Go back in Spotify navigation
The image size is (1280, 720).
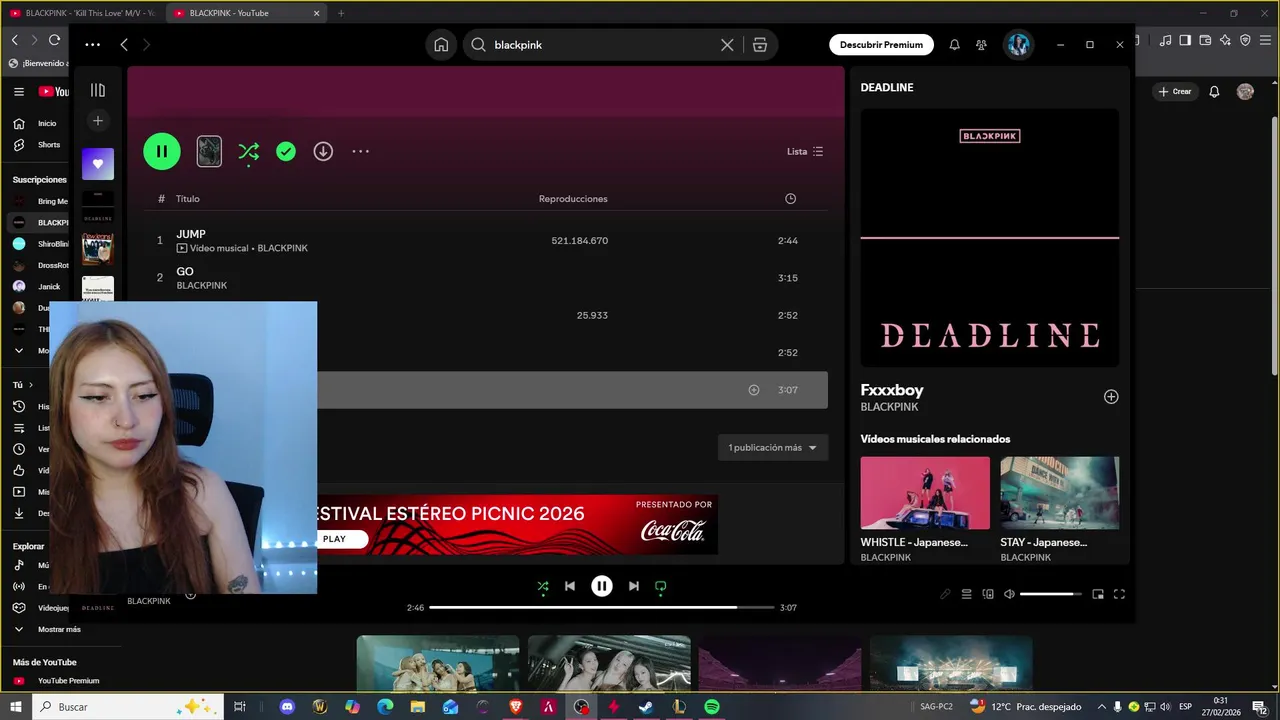[124, 45]
